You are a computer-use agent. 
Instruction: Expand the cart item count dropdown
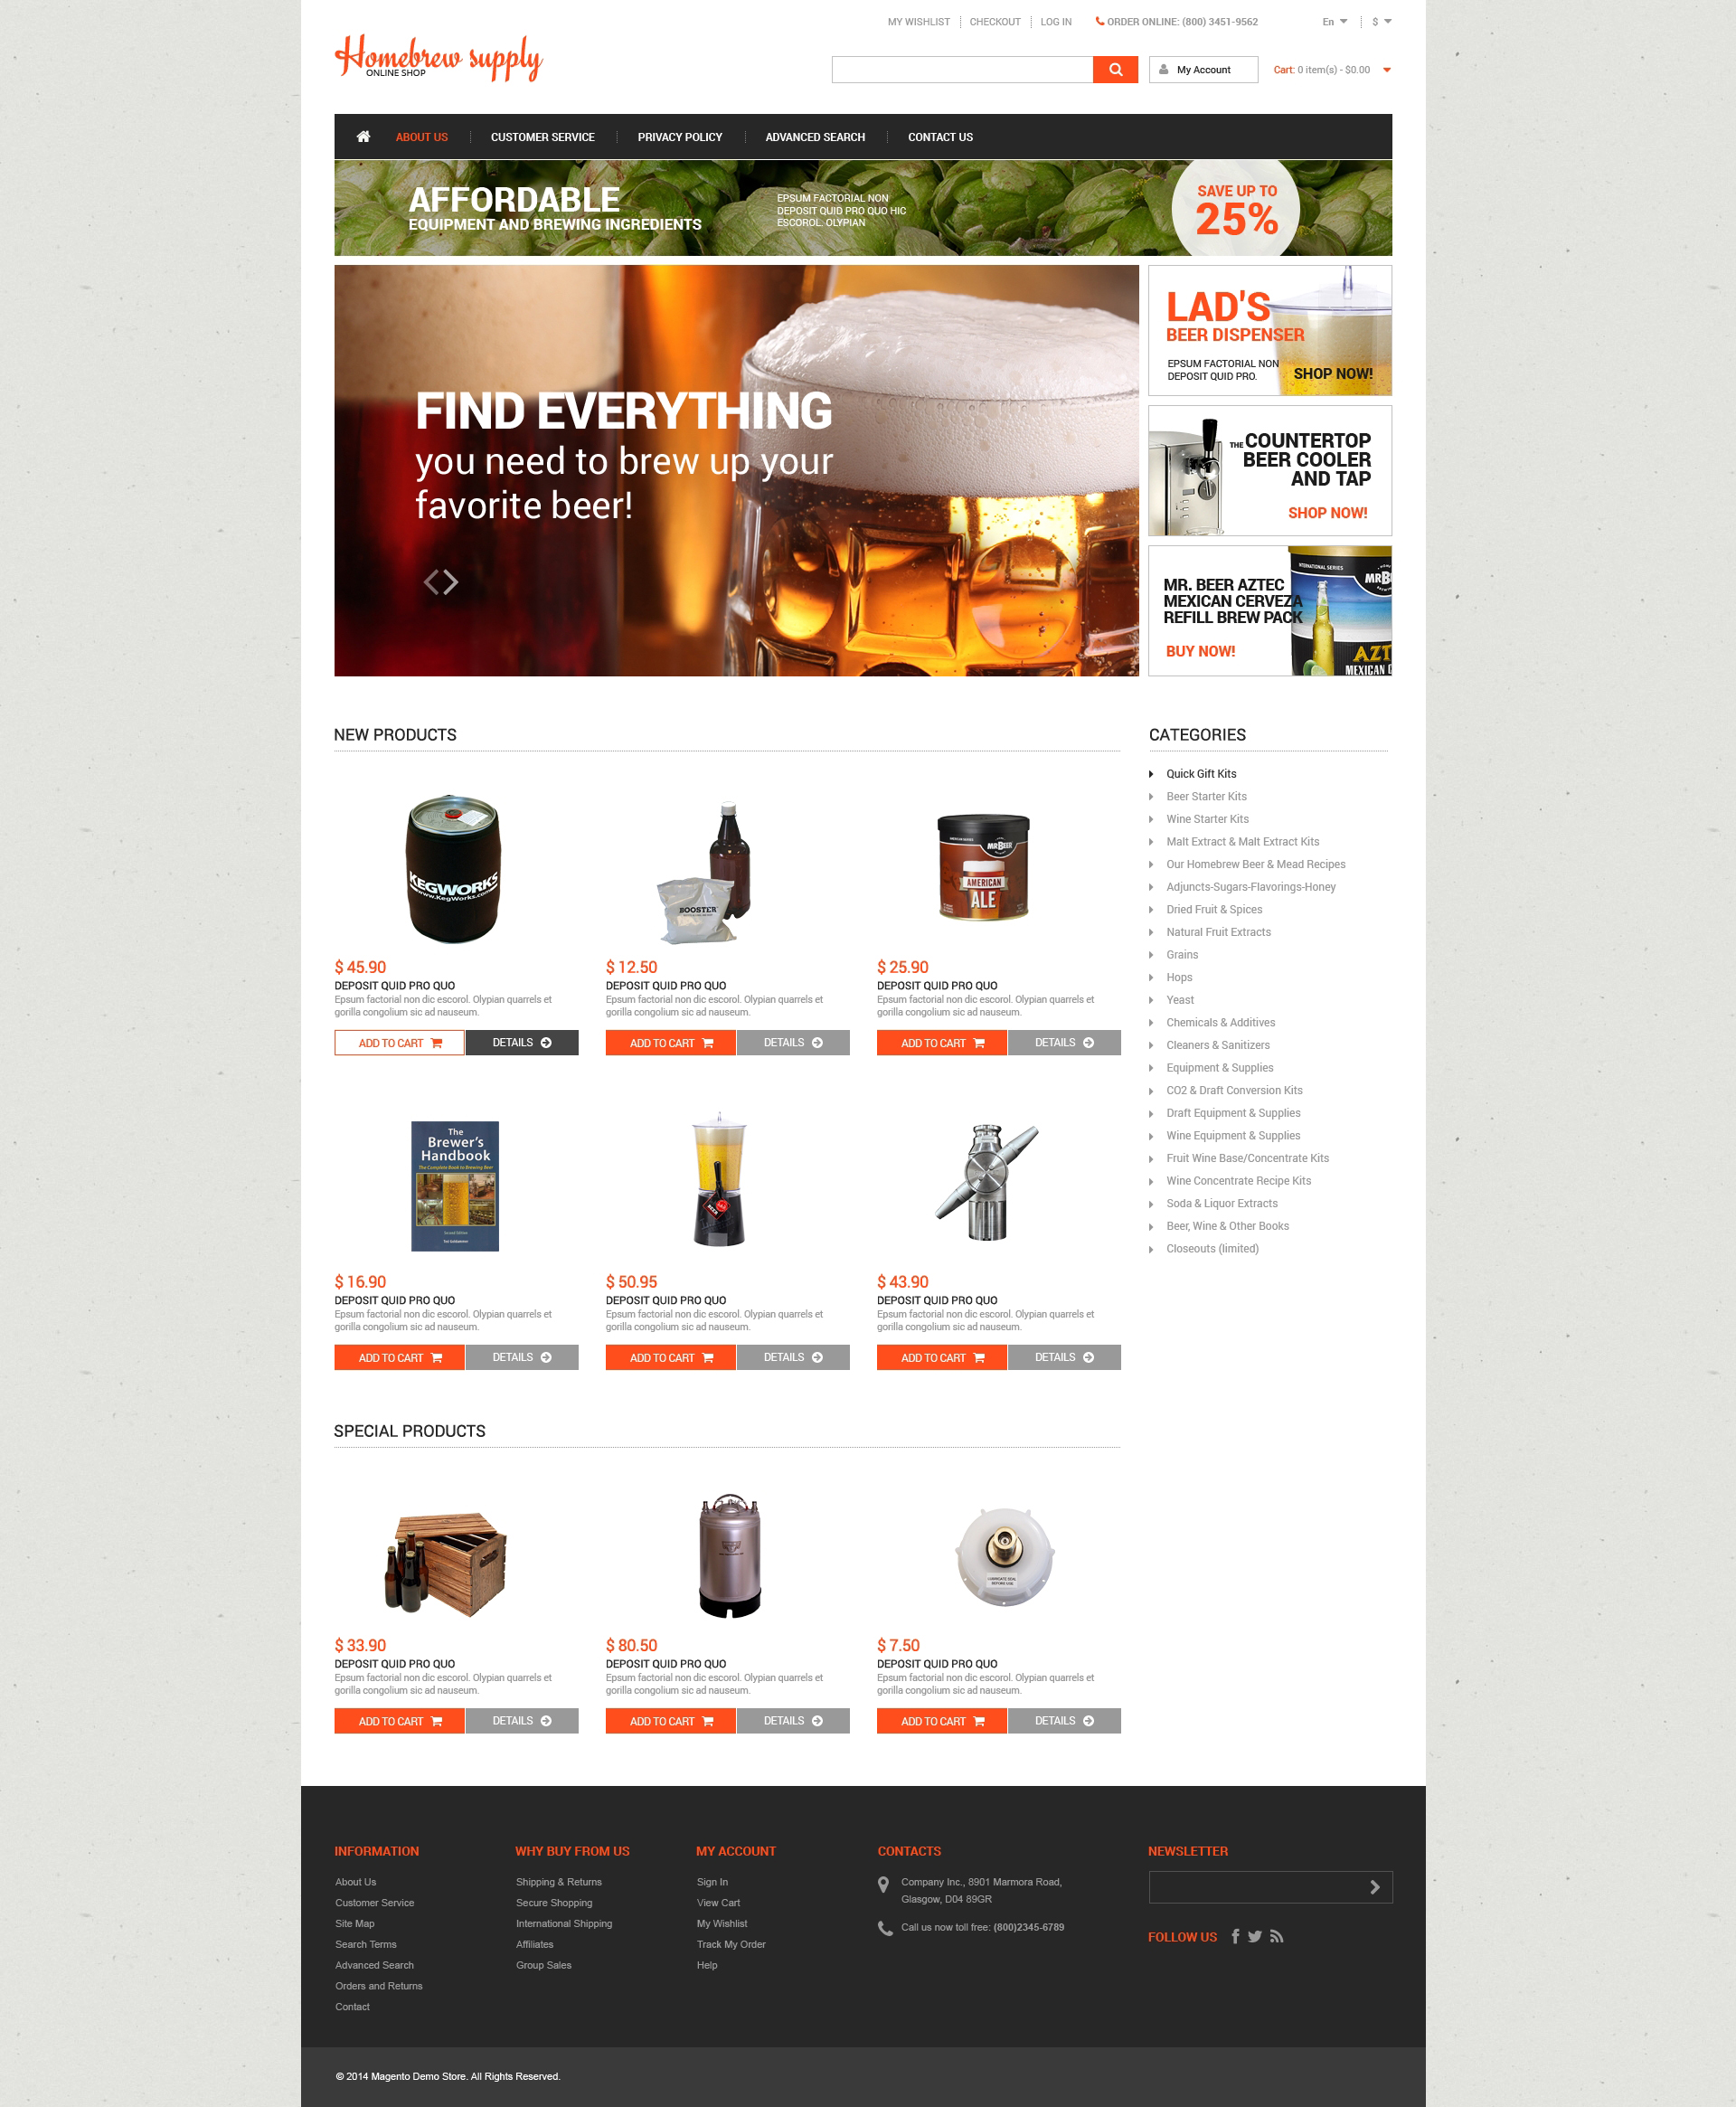point(1388,70)
